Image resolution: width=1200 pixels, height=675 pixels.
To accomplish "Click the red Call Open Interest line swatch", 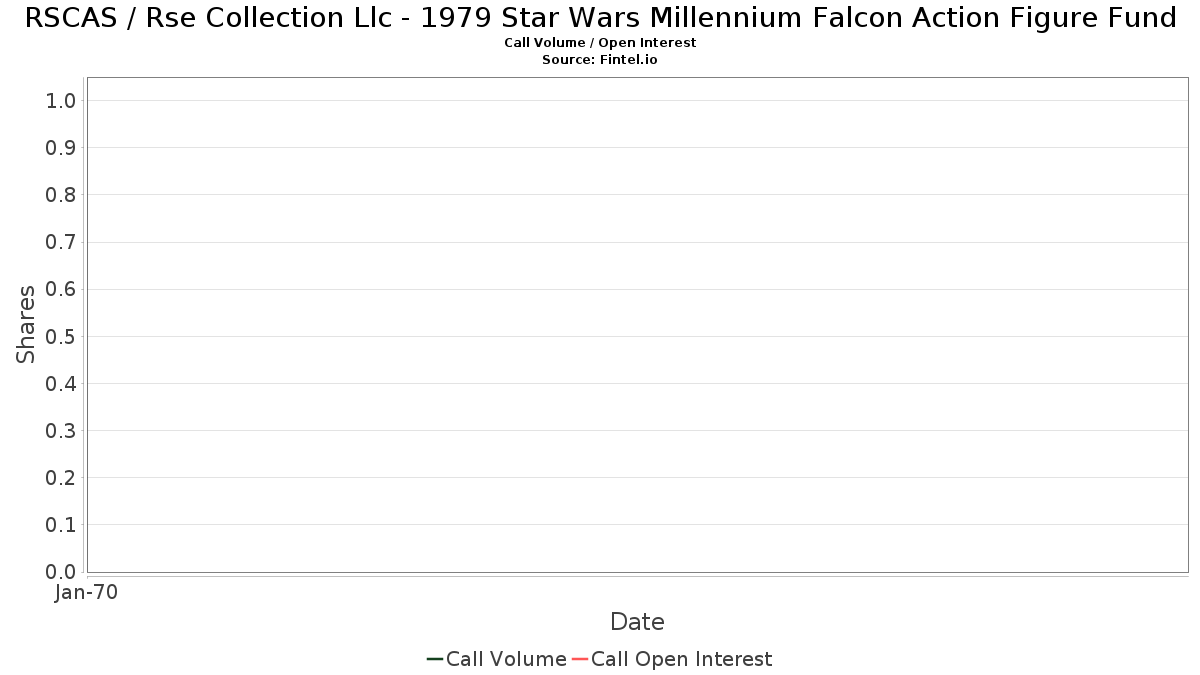I will [579, 659].
